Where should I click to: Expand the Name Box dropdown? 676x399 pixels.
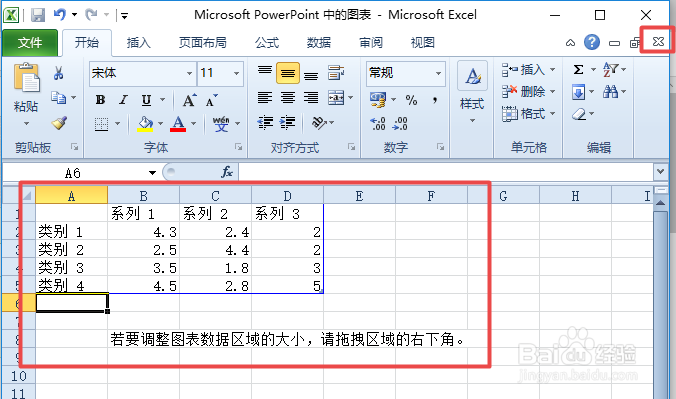pos(152,173)
